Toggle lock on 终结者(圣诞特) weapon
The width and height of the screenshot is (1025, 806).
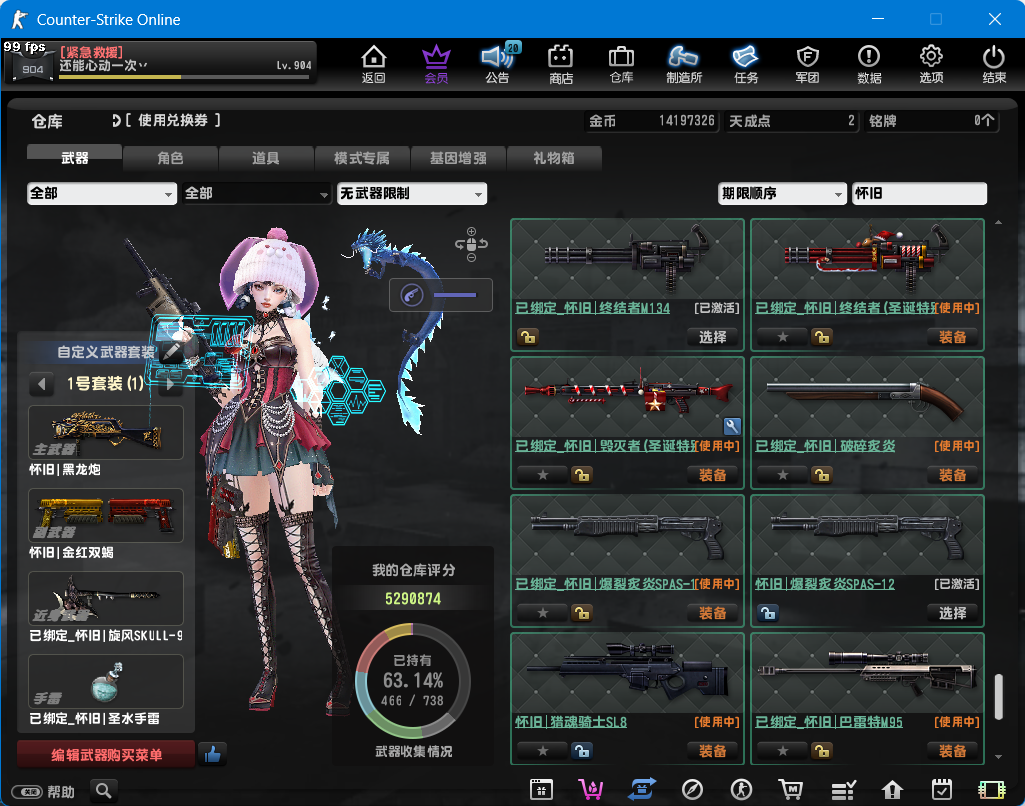(x=822, y=337)
